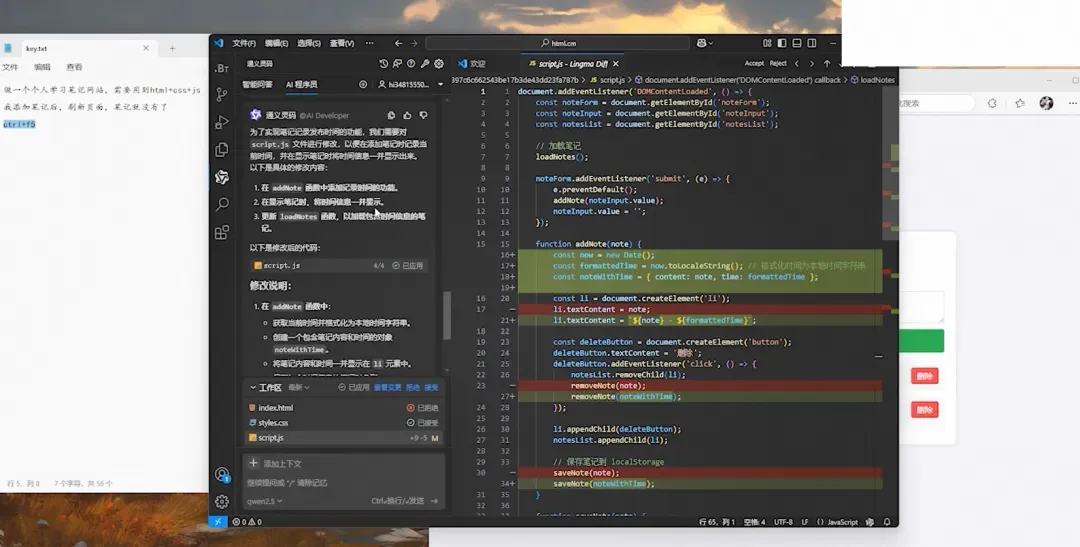Click the html.cm command center search
The height and width of the screenshot is (547, 1080).
pos(557,43)
